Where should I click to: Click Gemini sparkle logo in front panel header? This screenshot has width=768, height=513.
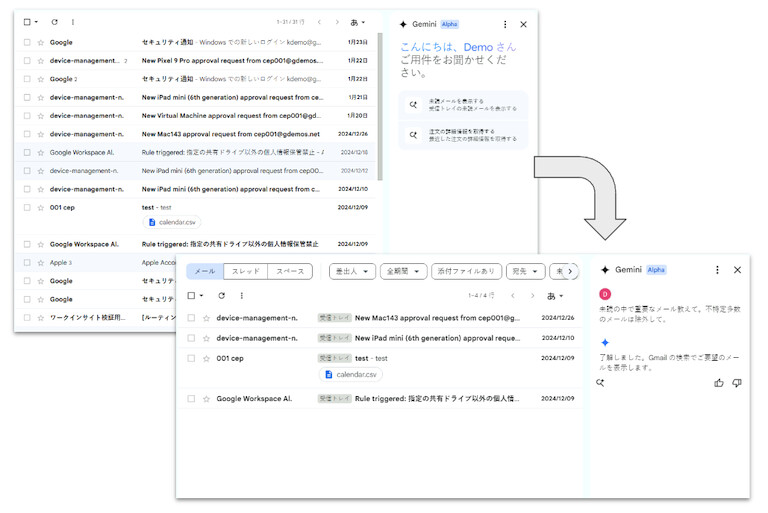(605, 270)
